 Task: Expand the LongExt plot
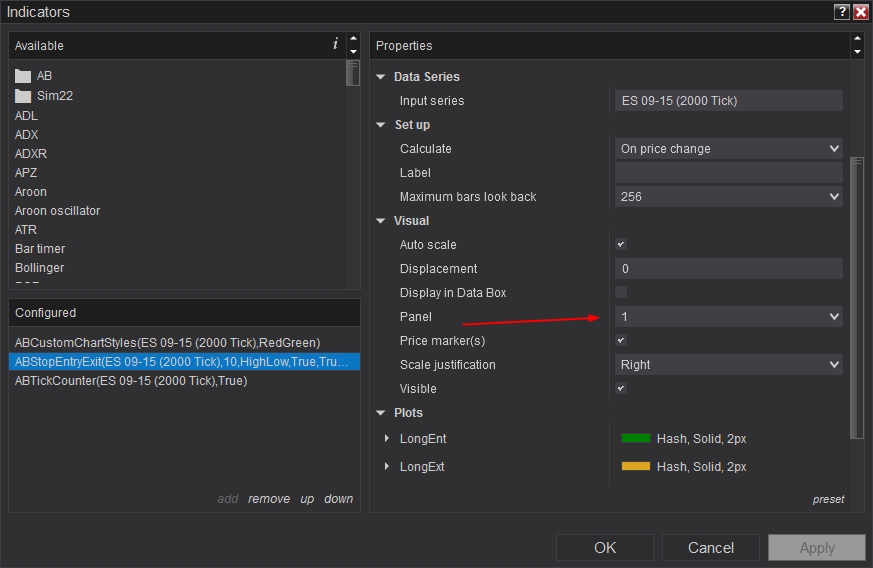(x=388, y=467)
